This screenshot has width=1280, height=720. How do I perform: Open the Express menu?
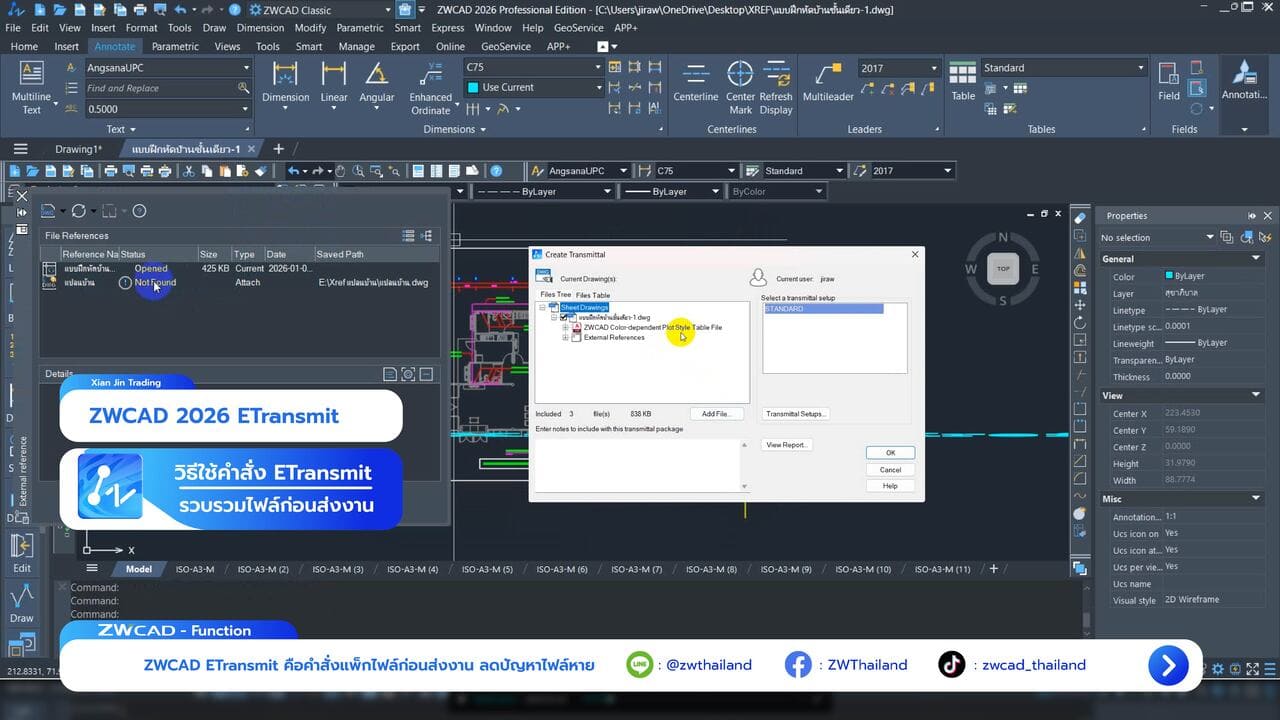pos(447,28)
